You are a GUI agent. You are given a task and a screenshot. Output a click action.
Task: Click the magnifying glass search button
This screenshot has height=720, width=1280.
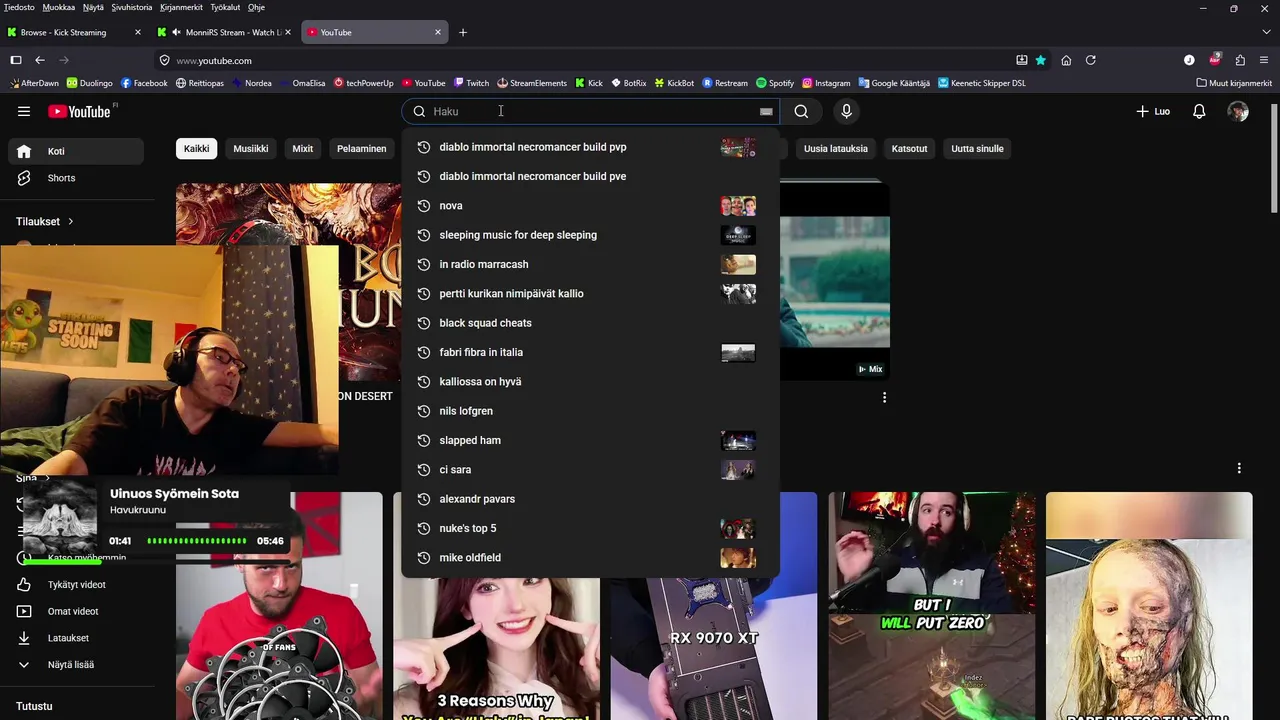[801, 112]
